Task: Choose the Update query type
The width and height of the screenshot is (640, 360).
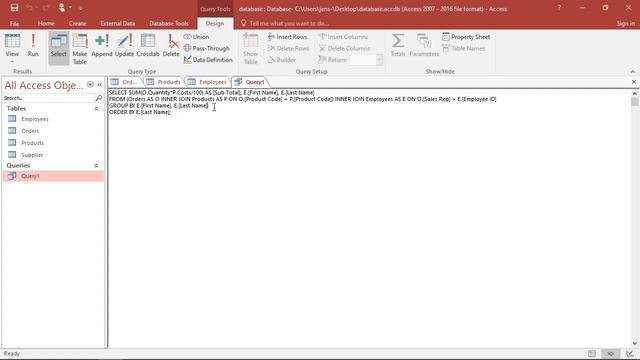Action: tap(124, 45)
